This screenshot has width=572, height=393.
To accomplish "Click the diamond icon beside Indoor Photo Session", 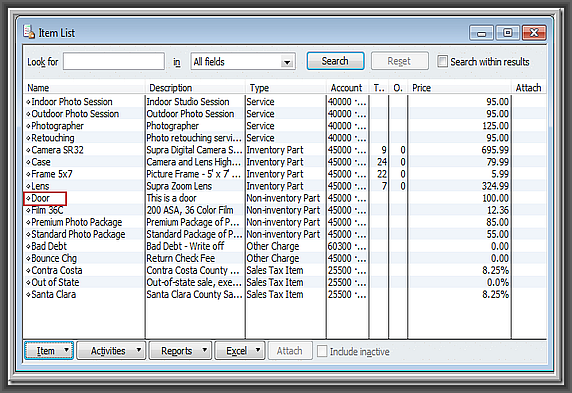I will coord(28,102).
